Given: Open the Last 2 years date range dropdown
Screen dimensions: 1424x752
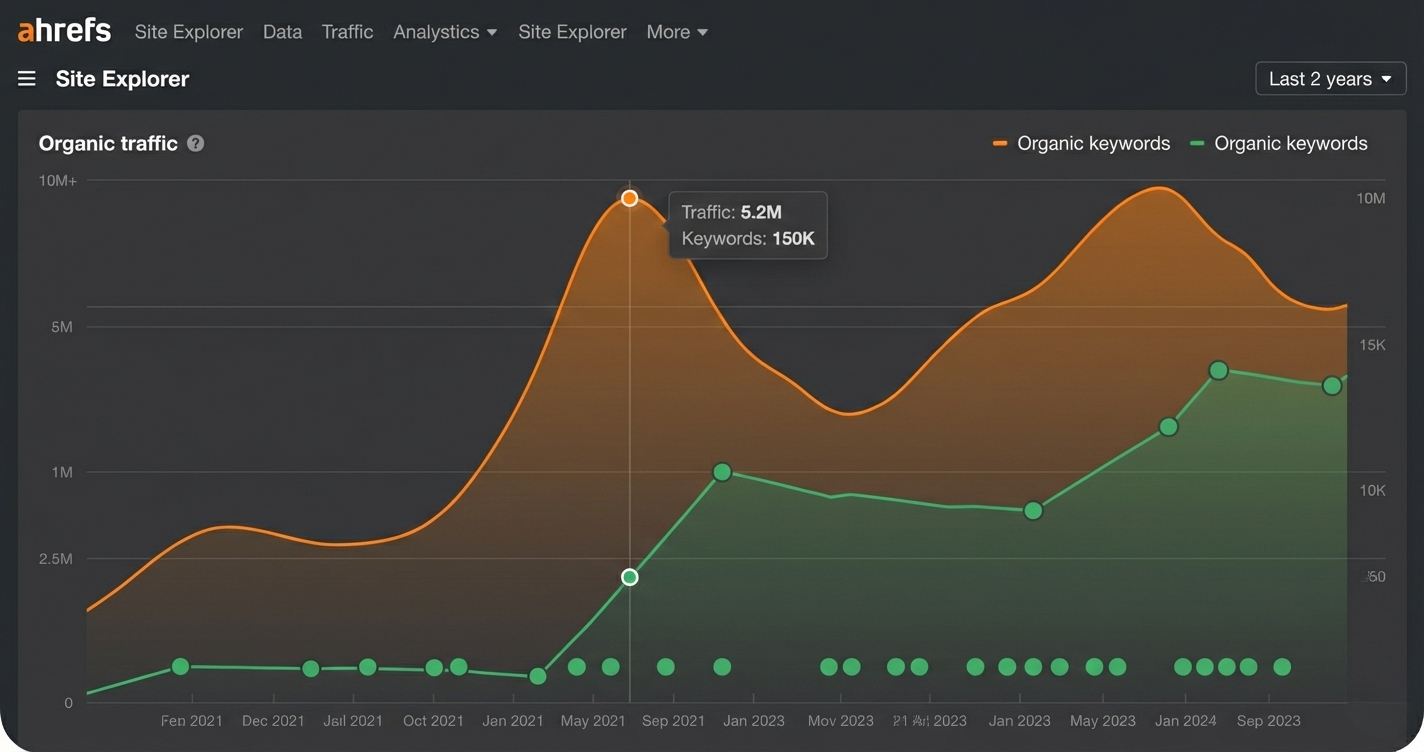Looking at the screenshot, I should click(1330, 78).
